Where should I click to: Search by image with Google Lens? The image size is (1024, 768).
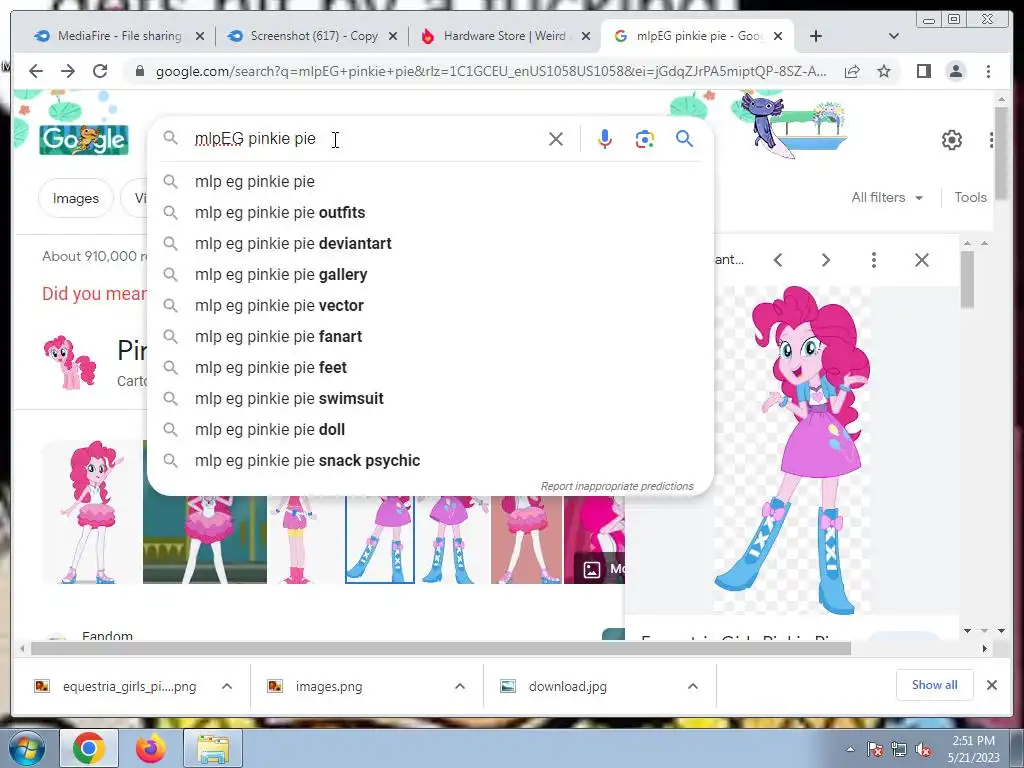click(x=645, y=139)
